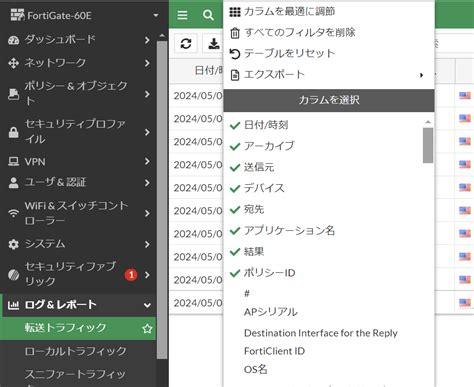Click the FortiGate logo icon

coord(18,15)
